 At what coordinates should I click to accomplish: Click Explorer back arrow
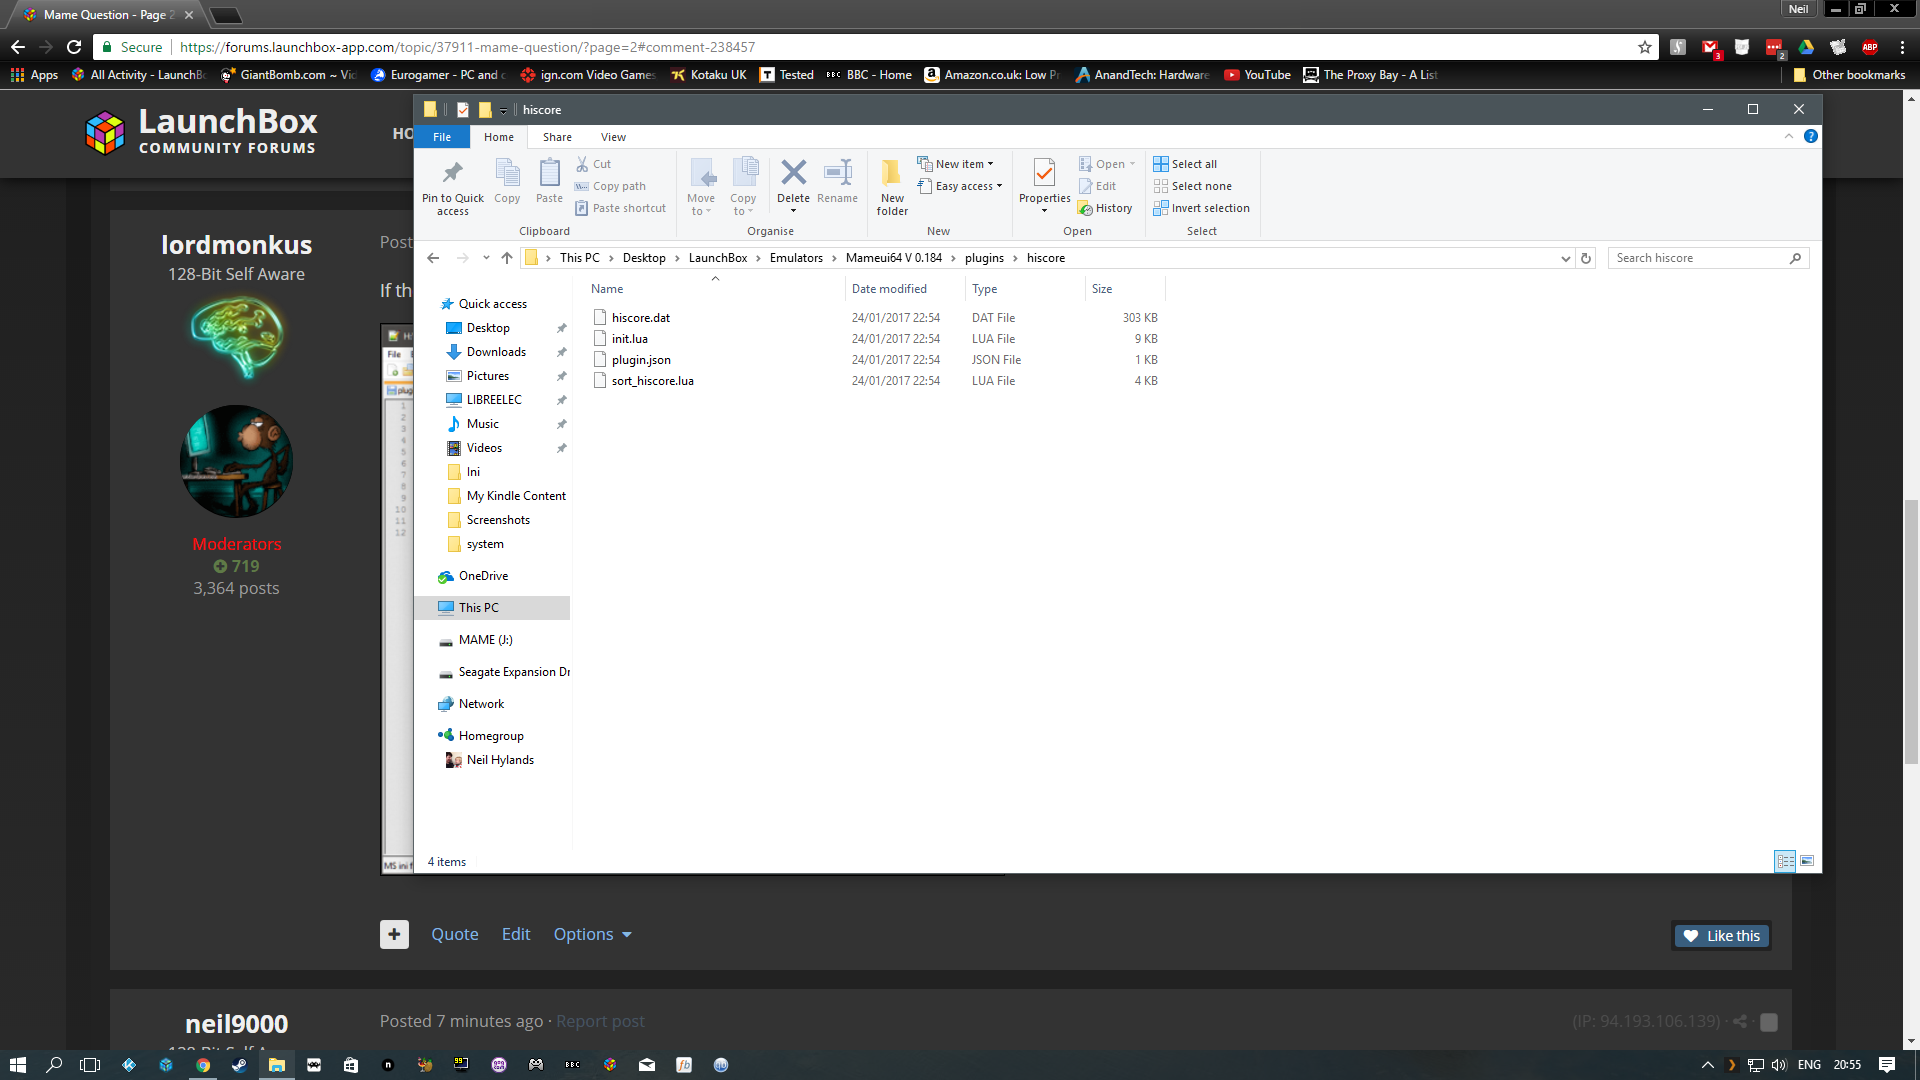point(433,258)
